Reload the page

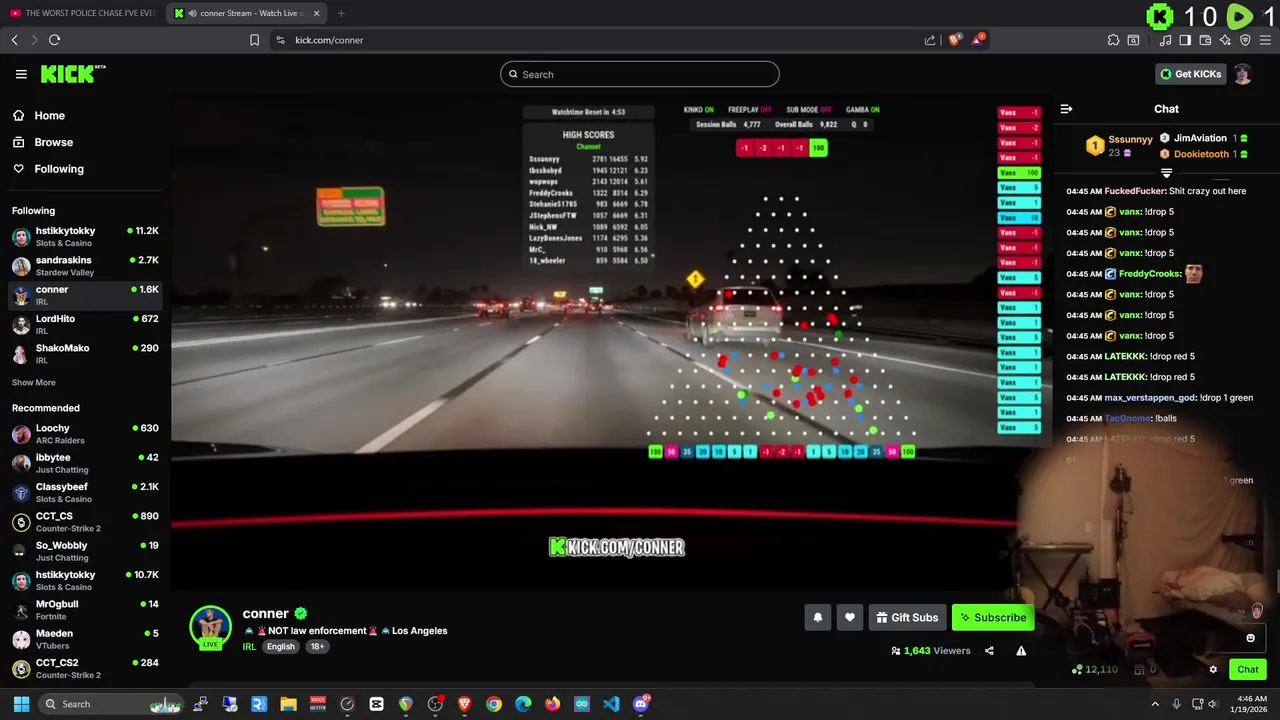tap(54, 40)
